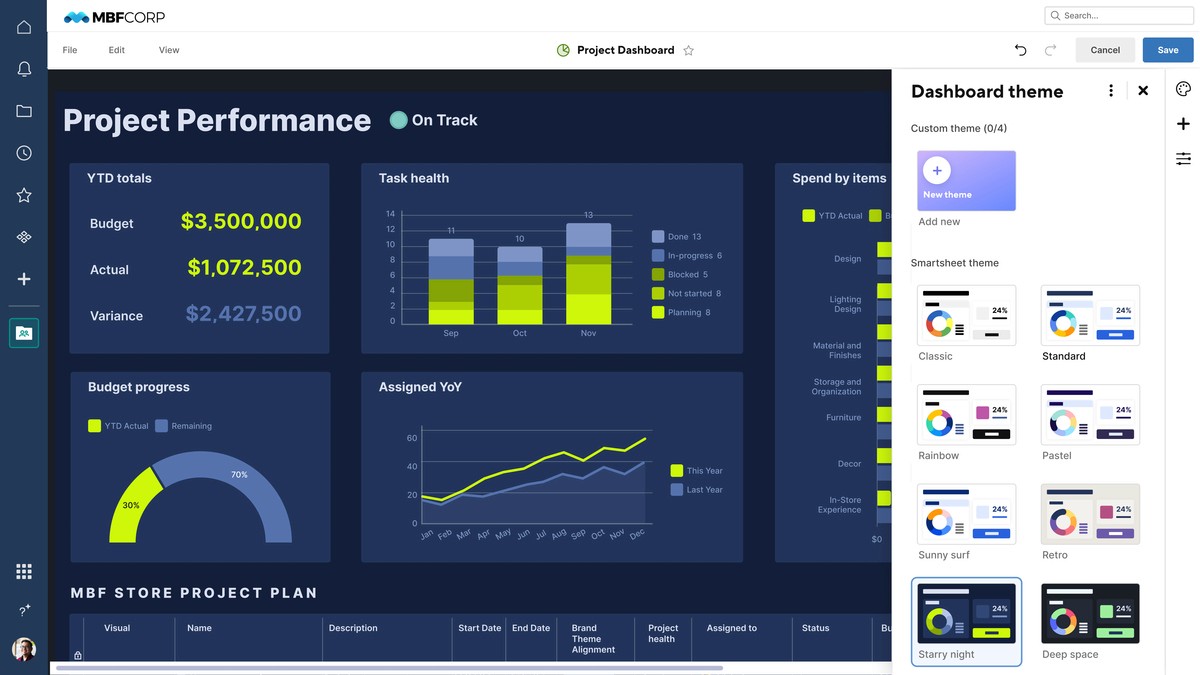The image size is (1200, 675).
Task: Open the settings sliders icon
Action: point(1183,158)
